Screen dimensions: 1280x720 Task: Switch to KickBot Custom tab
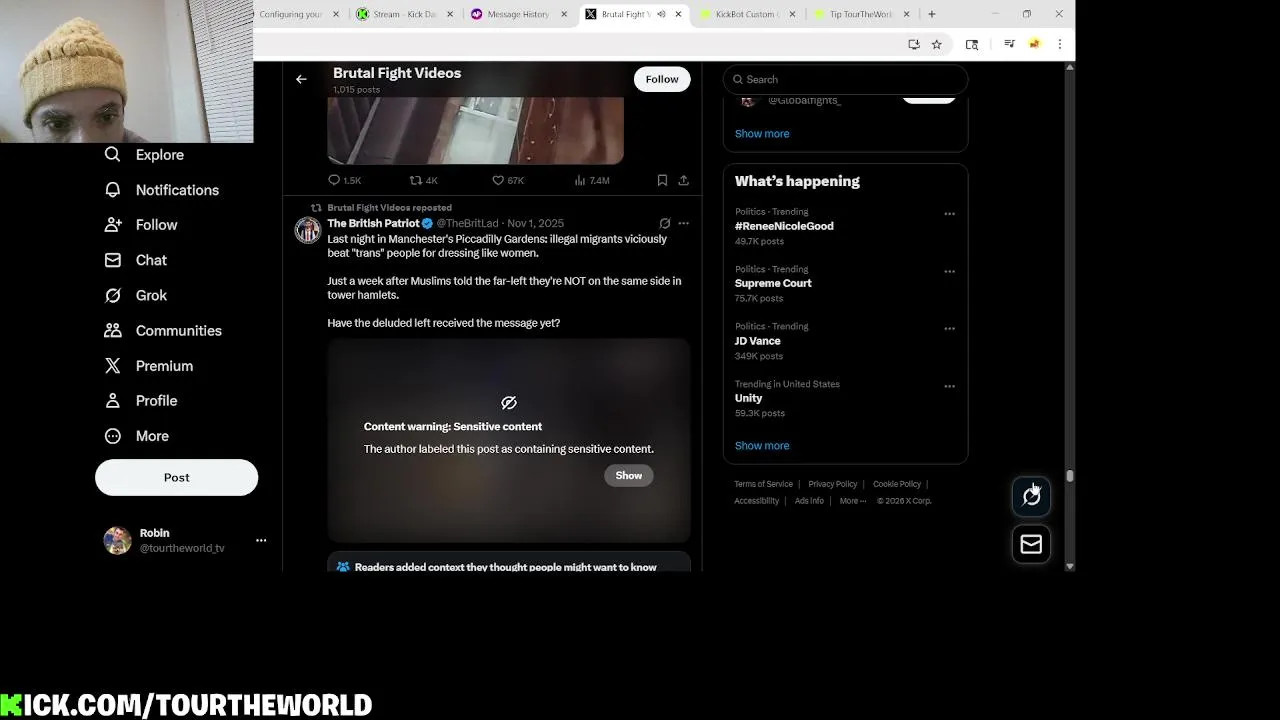point(746,14)
